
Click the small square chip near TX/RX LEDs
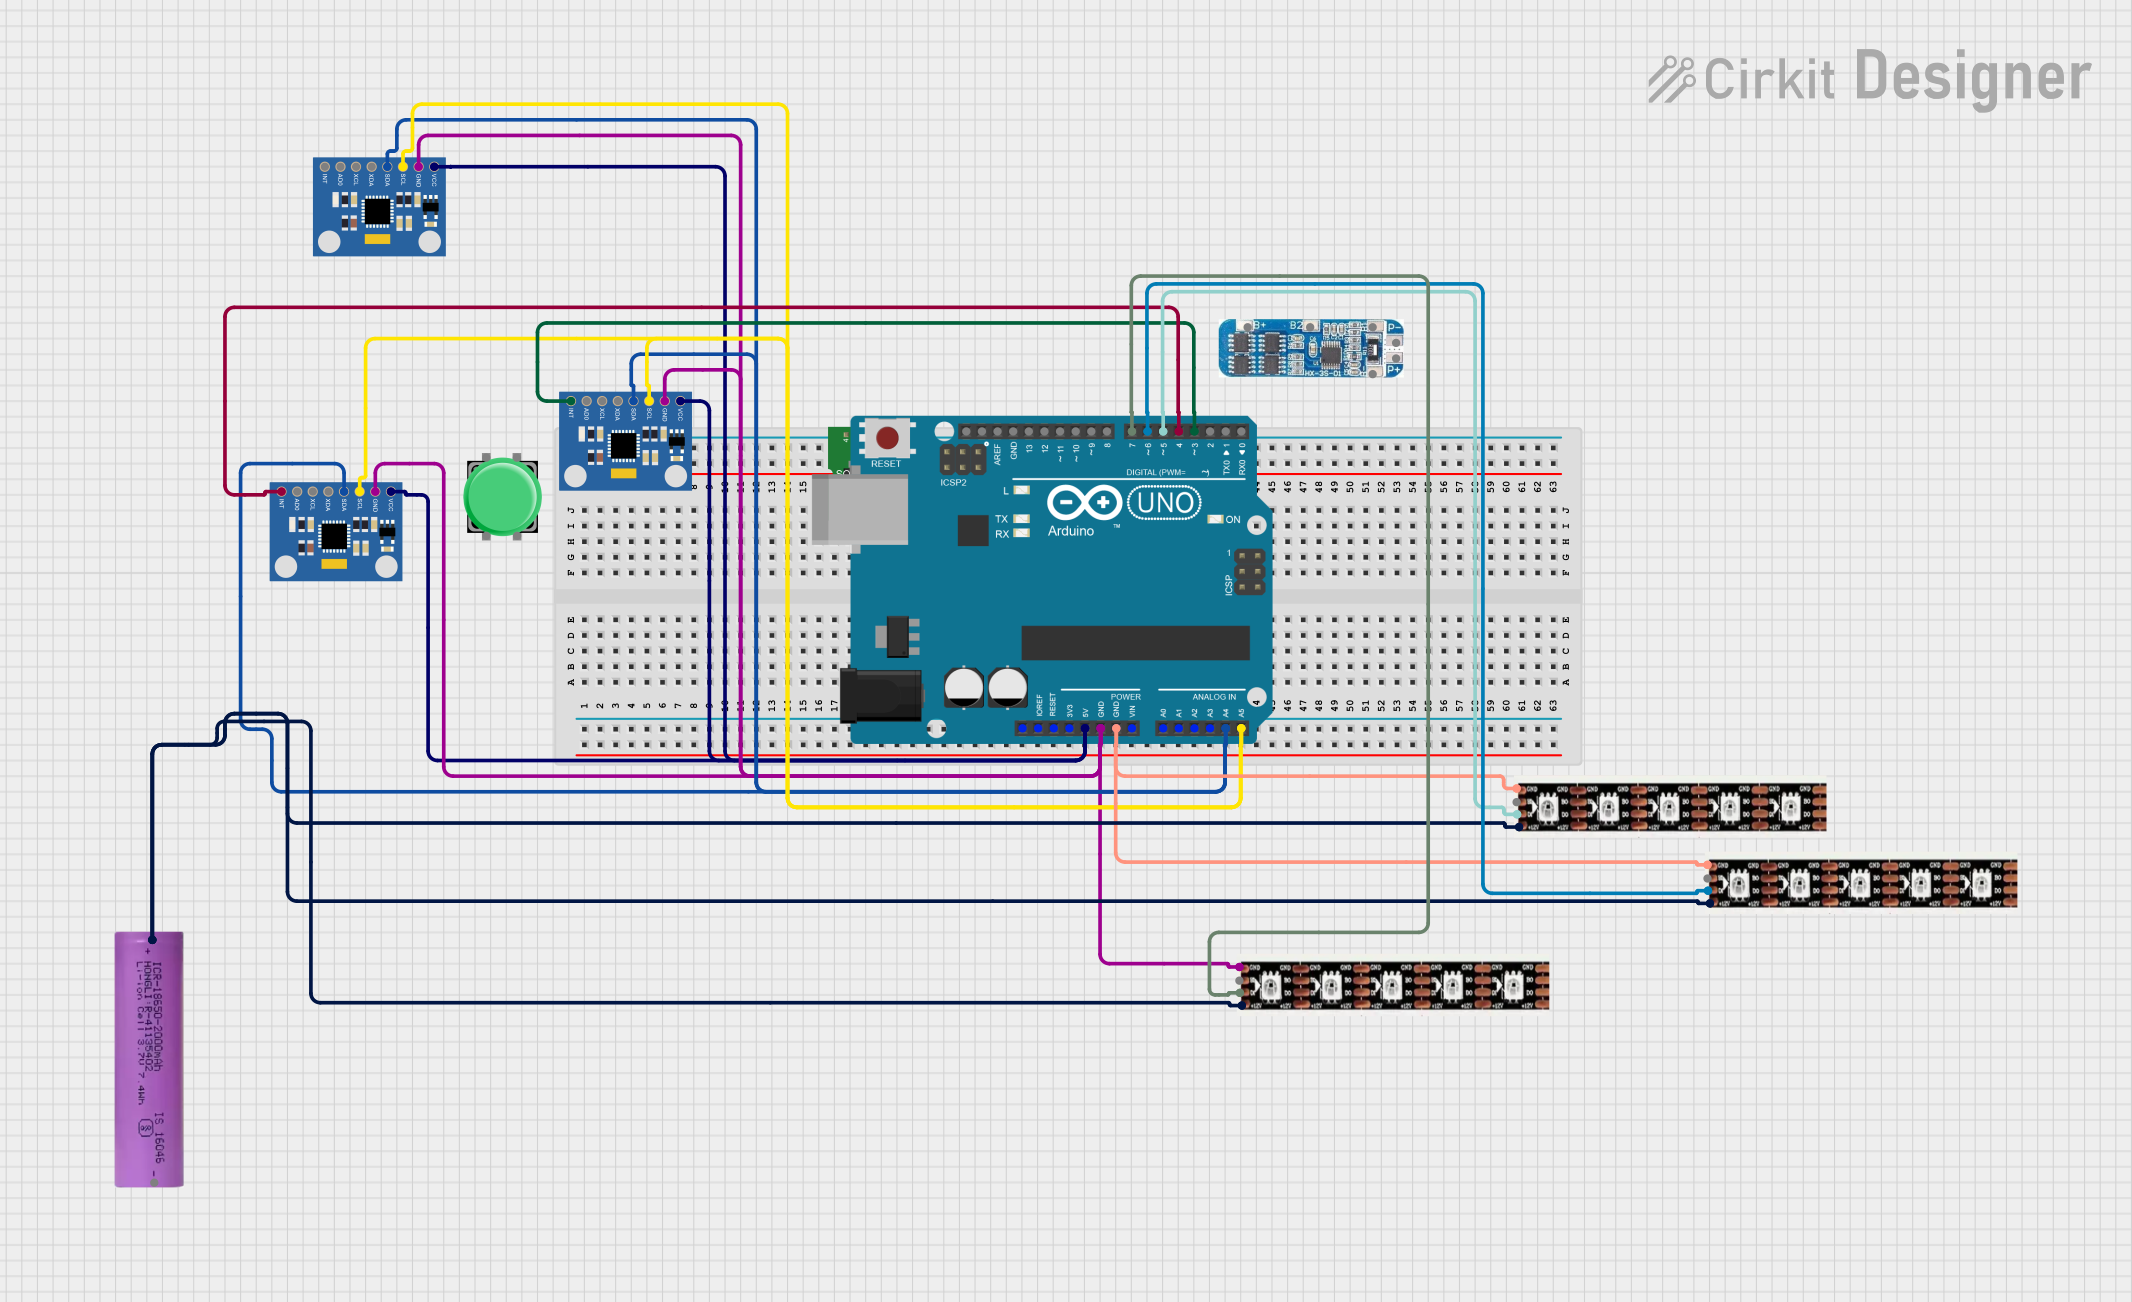pos(972,530)
